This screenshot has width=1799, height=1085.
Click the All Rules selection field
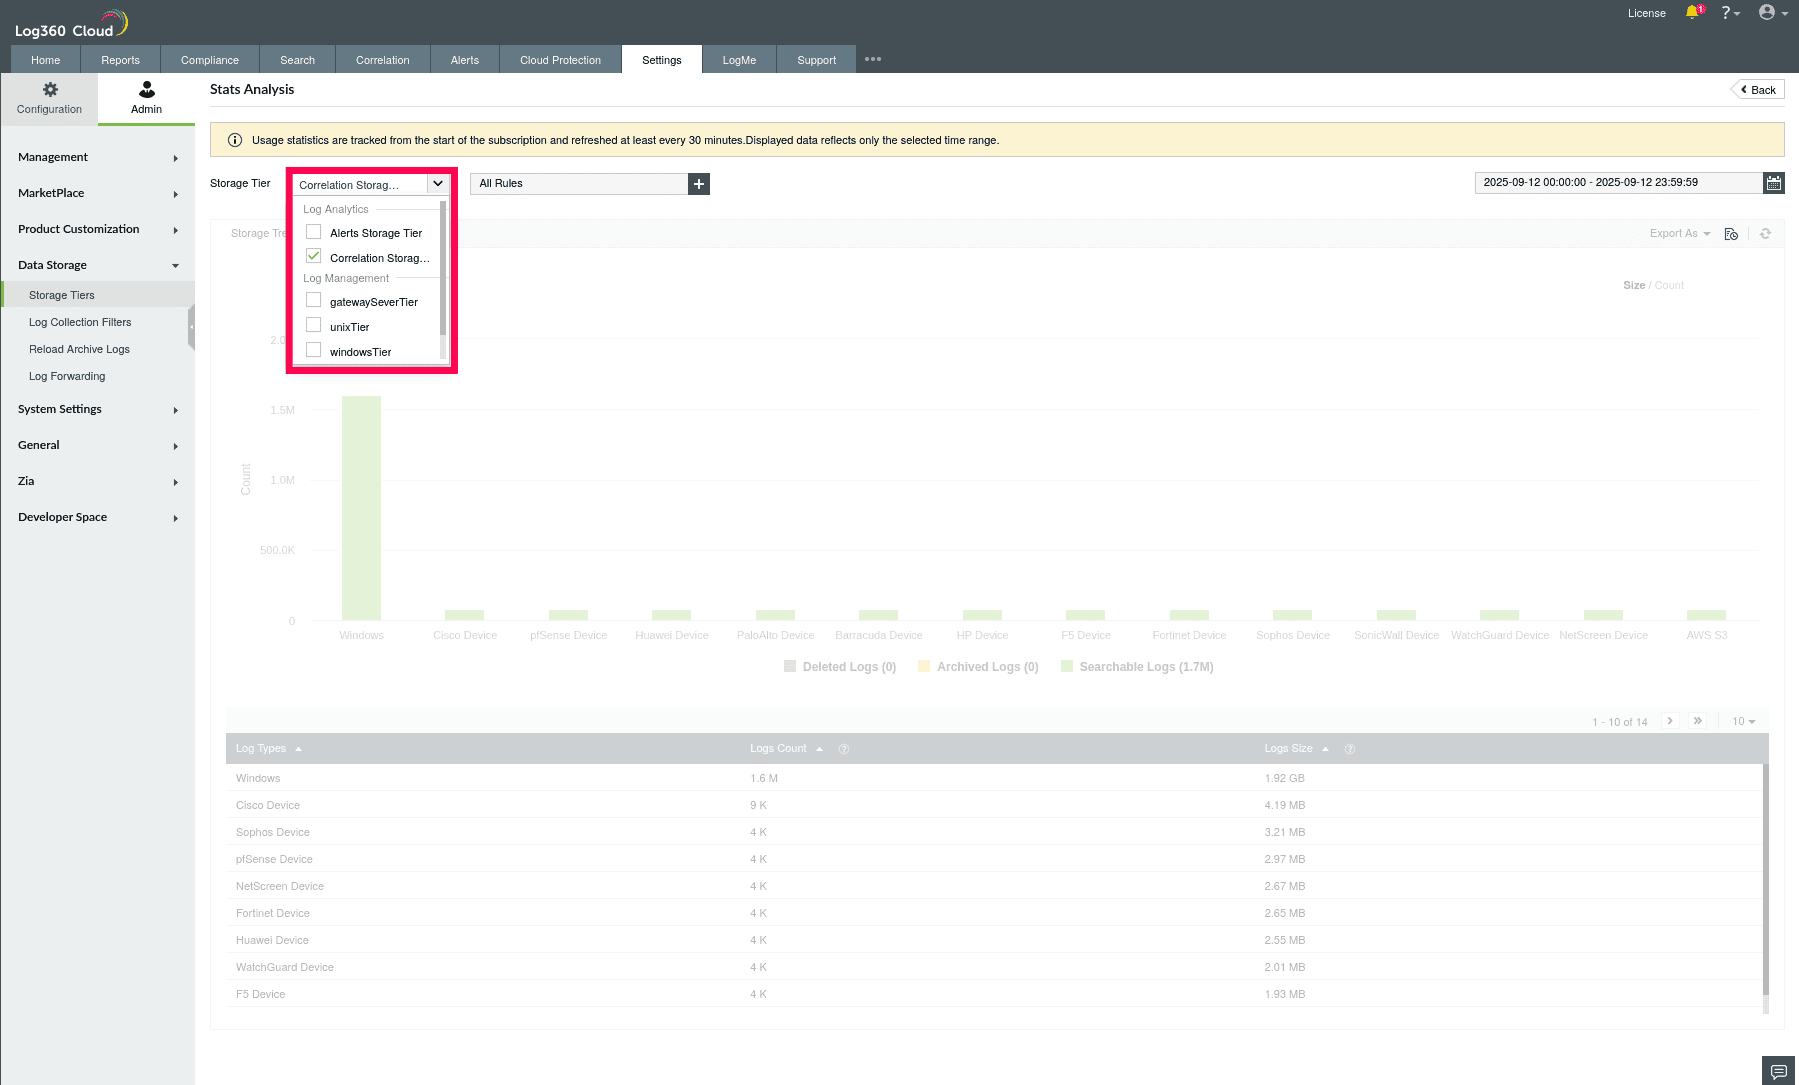(580, 184)
